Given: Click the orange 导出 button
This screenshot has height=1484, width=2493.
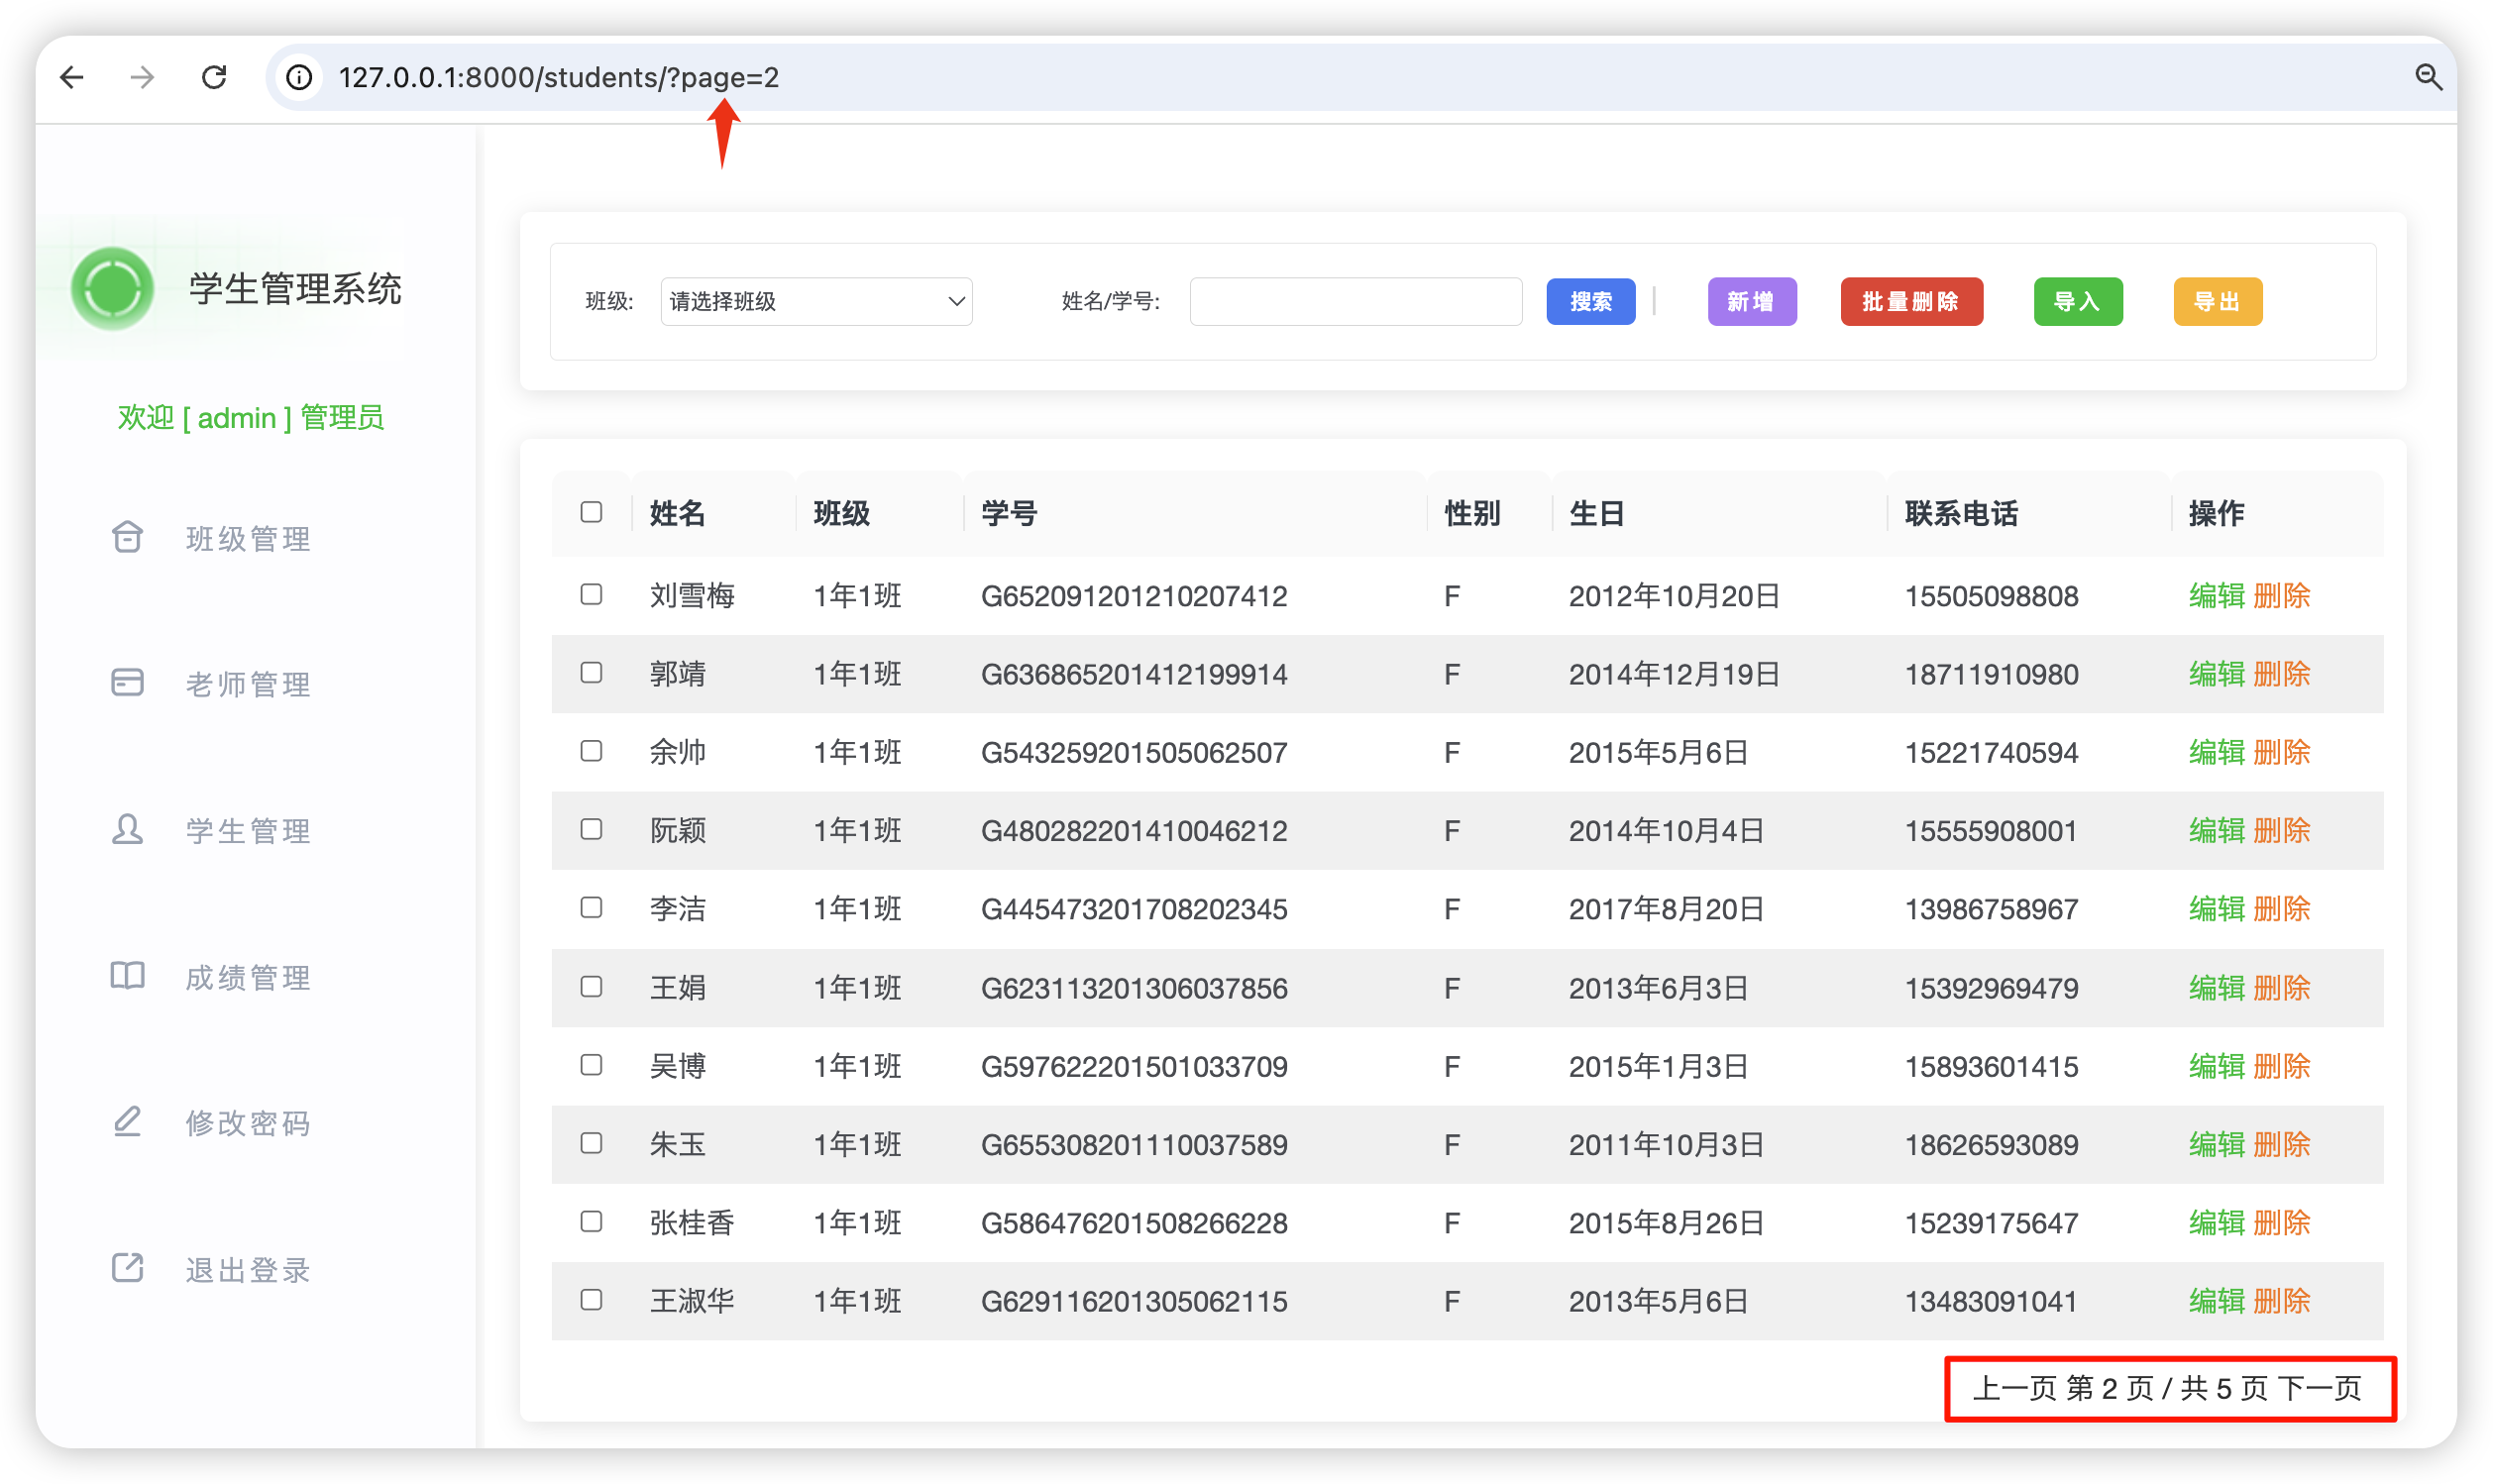Looking at the screenshot, I should click(2217, 301).
